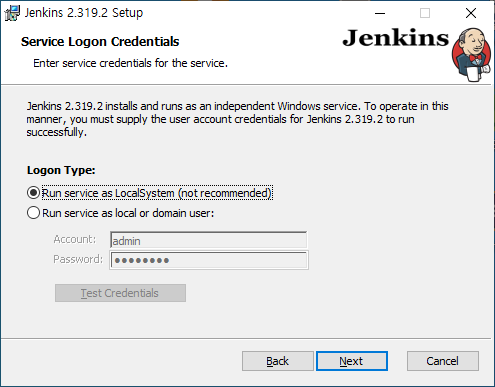
Task: Click the Test Credentials button
Action: (120, 293)
